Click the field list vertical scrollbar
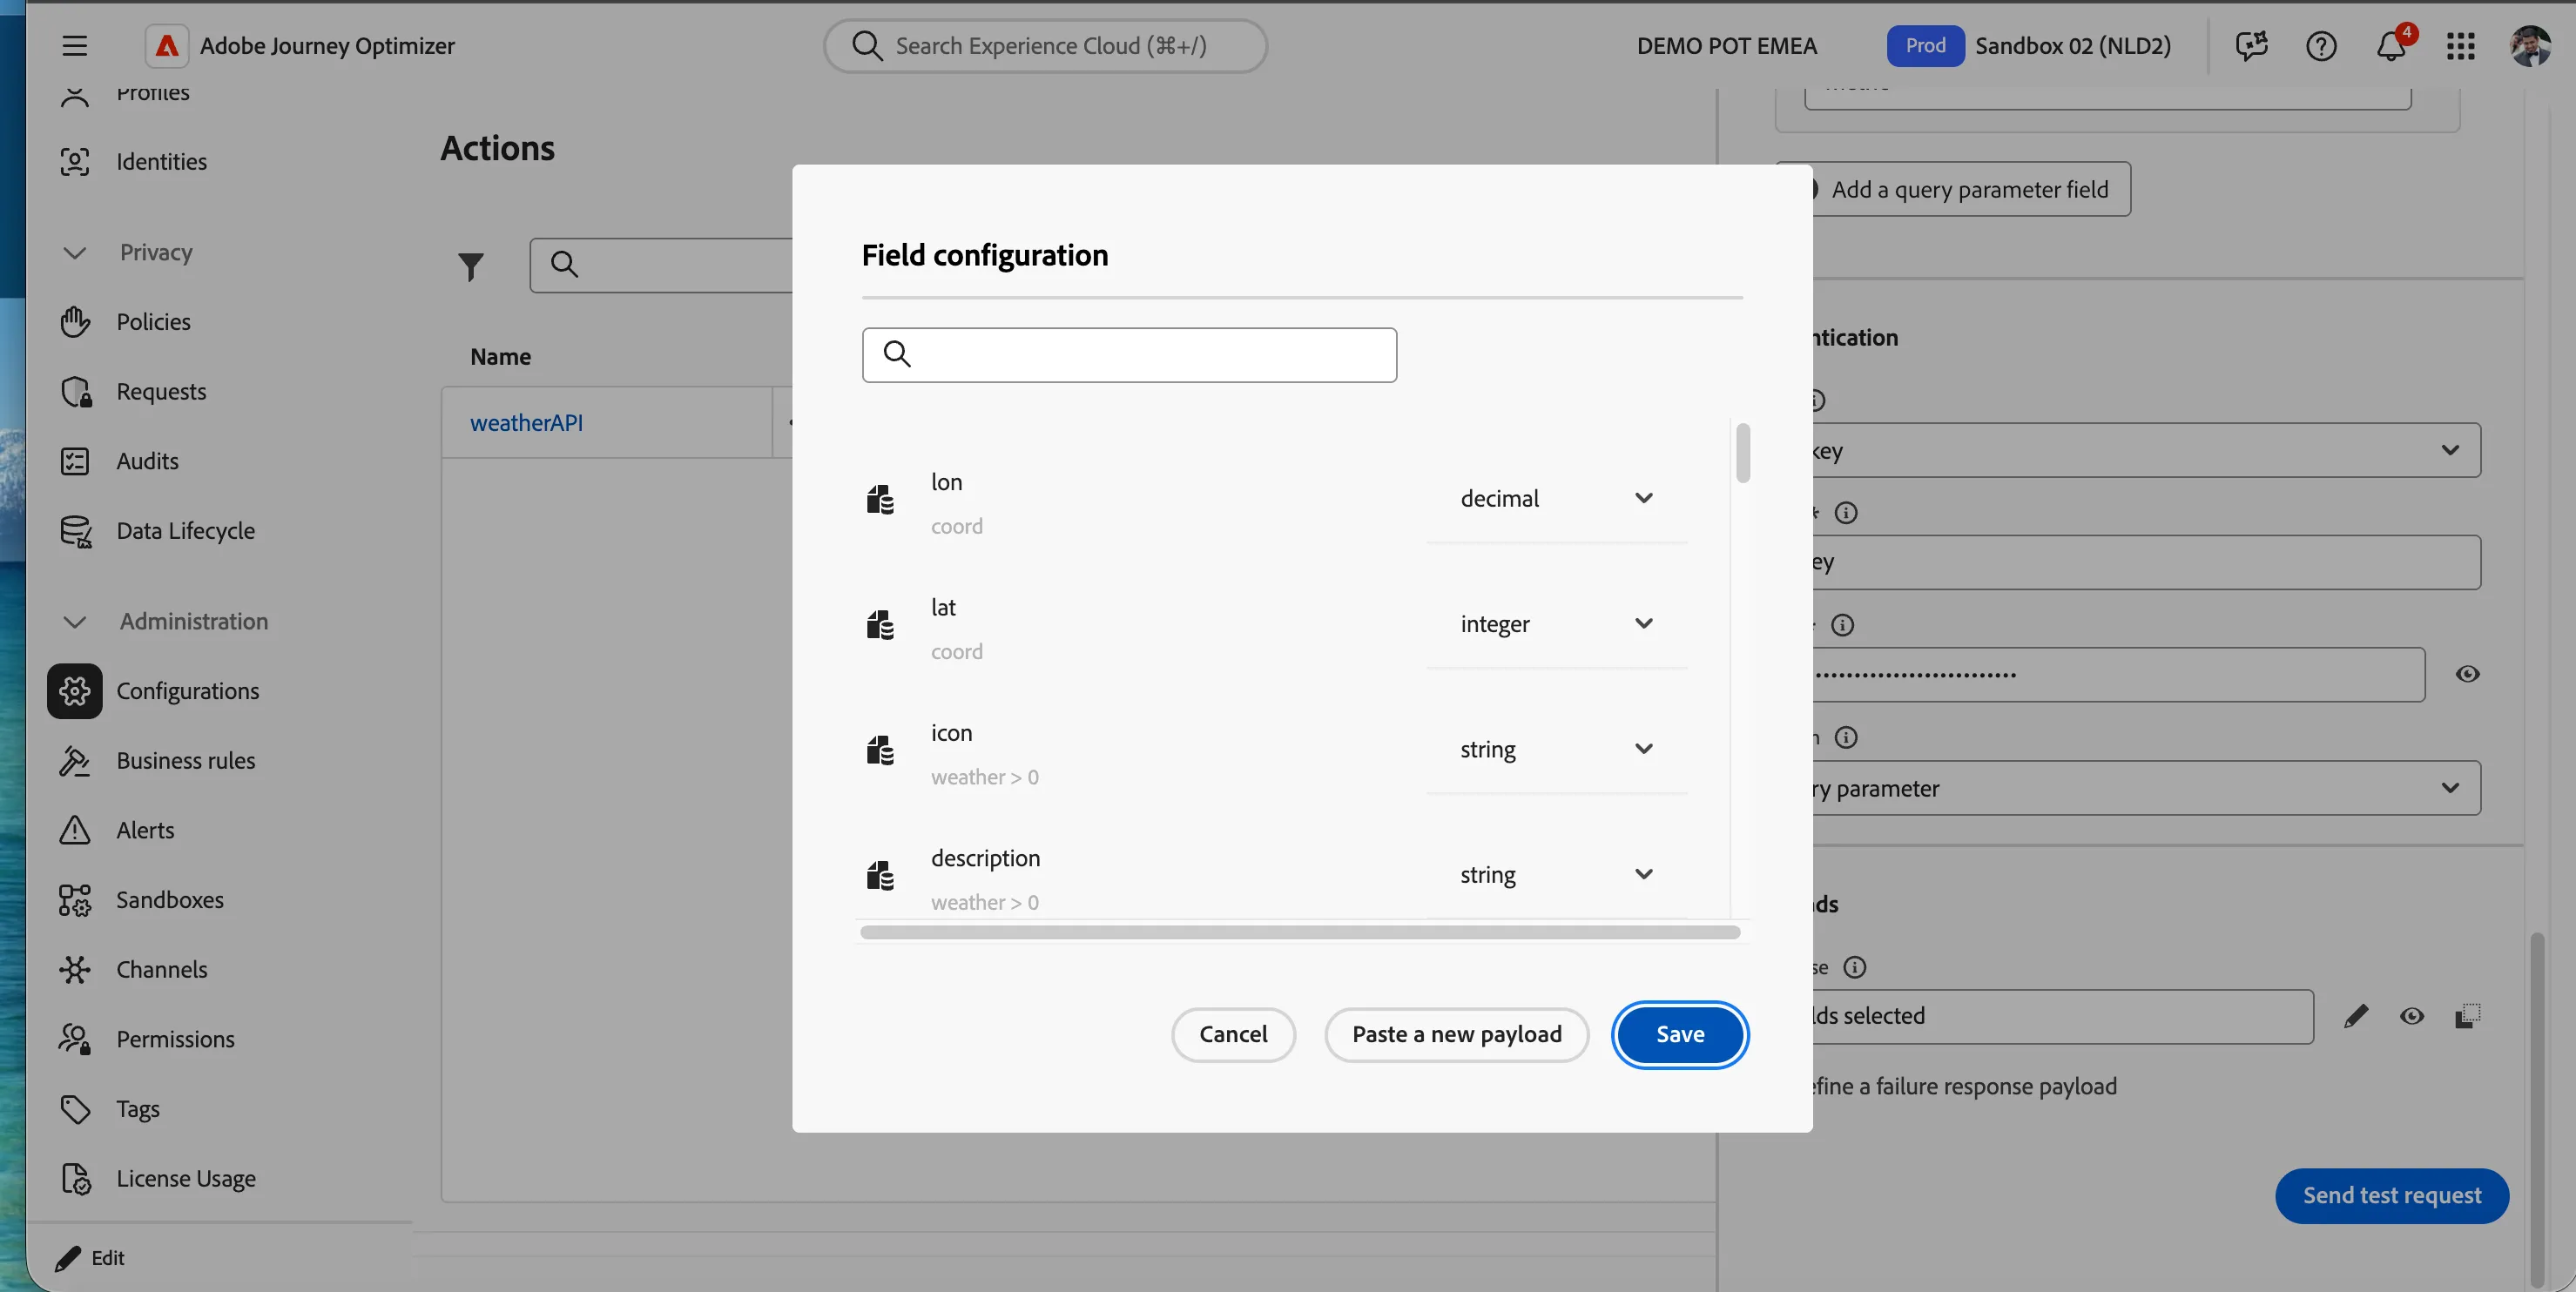2576x1292 pixels. [x=1743, y=453]
